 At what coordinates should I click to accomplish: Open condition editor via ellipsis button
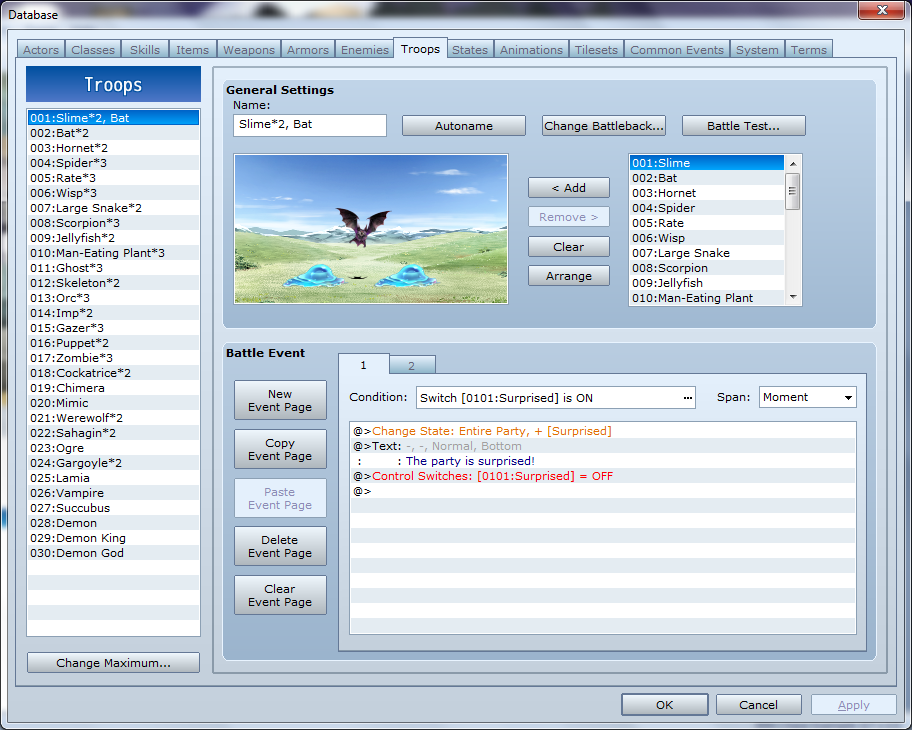point(688,398)
